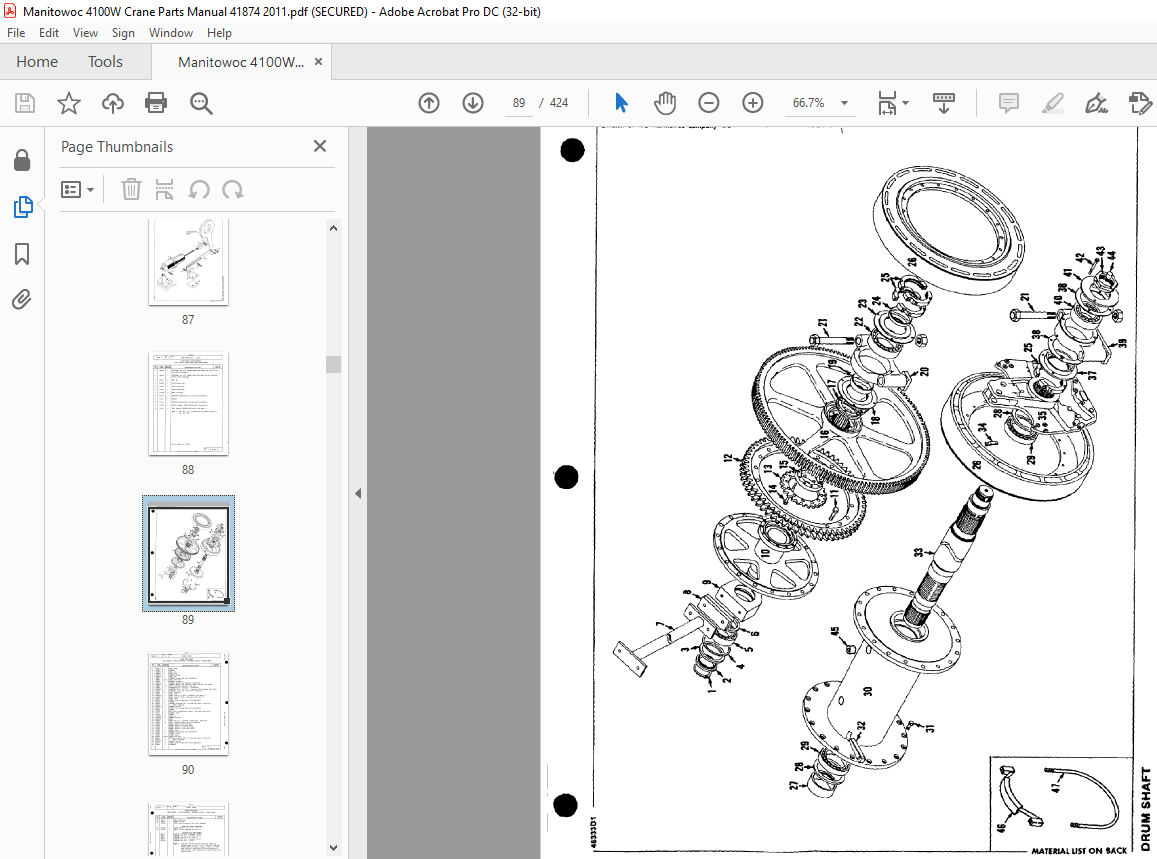This screenshot has width=1157, height=859.
Task: Close the Manitowoc 4100W document tab
Action: pos(319,61)
